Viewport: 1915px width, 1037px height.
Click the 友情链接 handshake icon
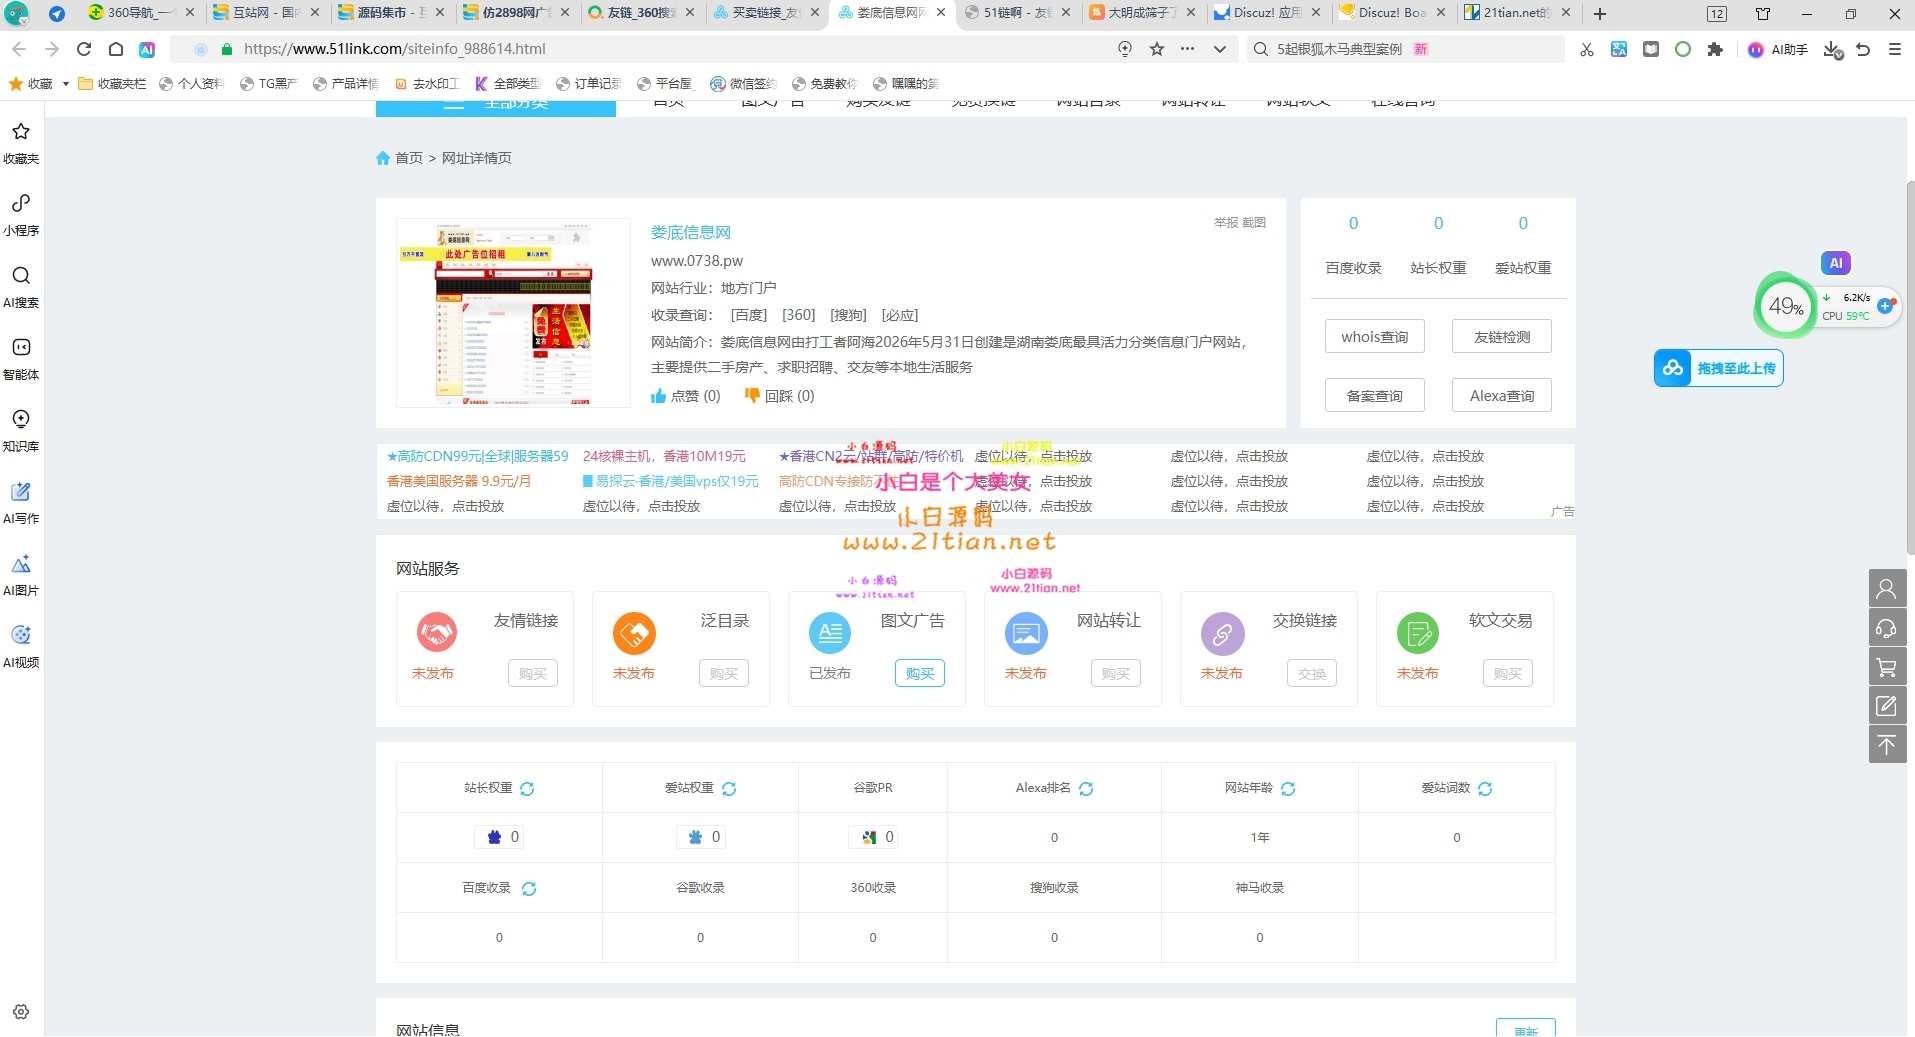(x=437, y=633)
